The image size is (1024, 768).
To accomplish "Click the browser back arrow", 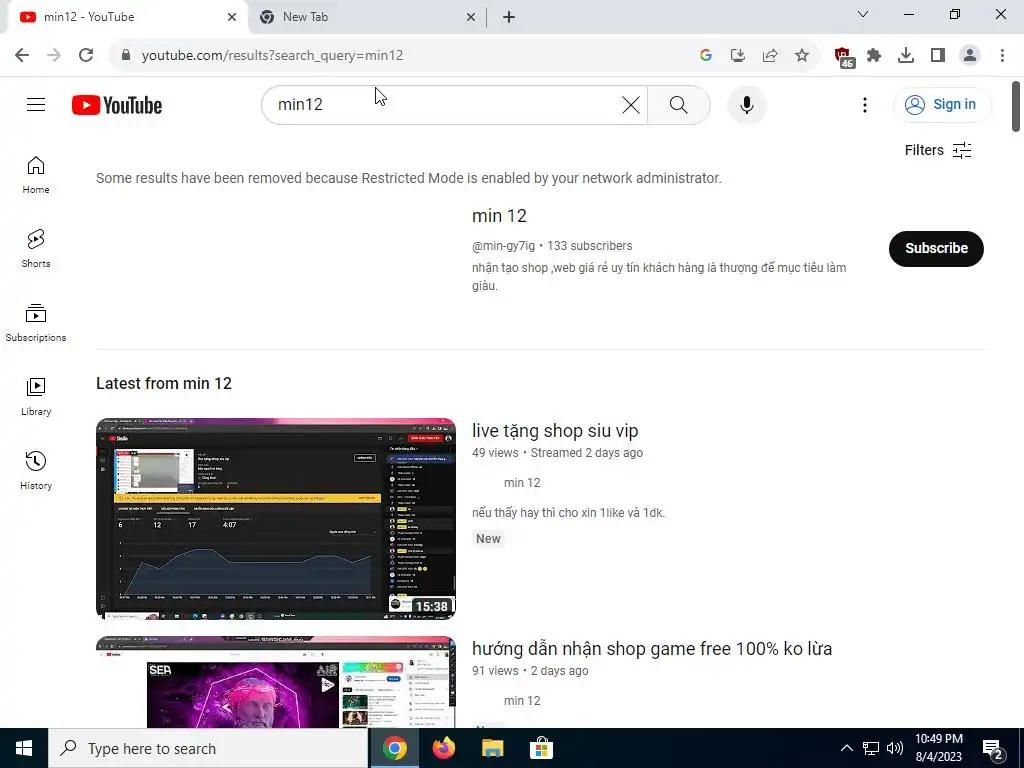I will click(22, 55).
